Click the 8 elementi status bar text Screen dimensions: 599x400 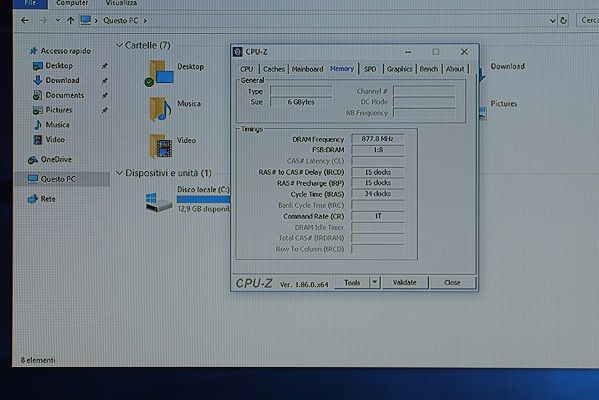click(38, 360)
